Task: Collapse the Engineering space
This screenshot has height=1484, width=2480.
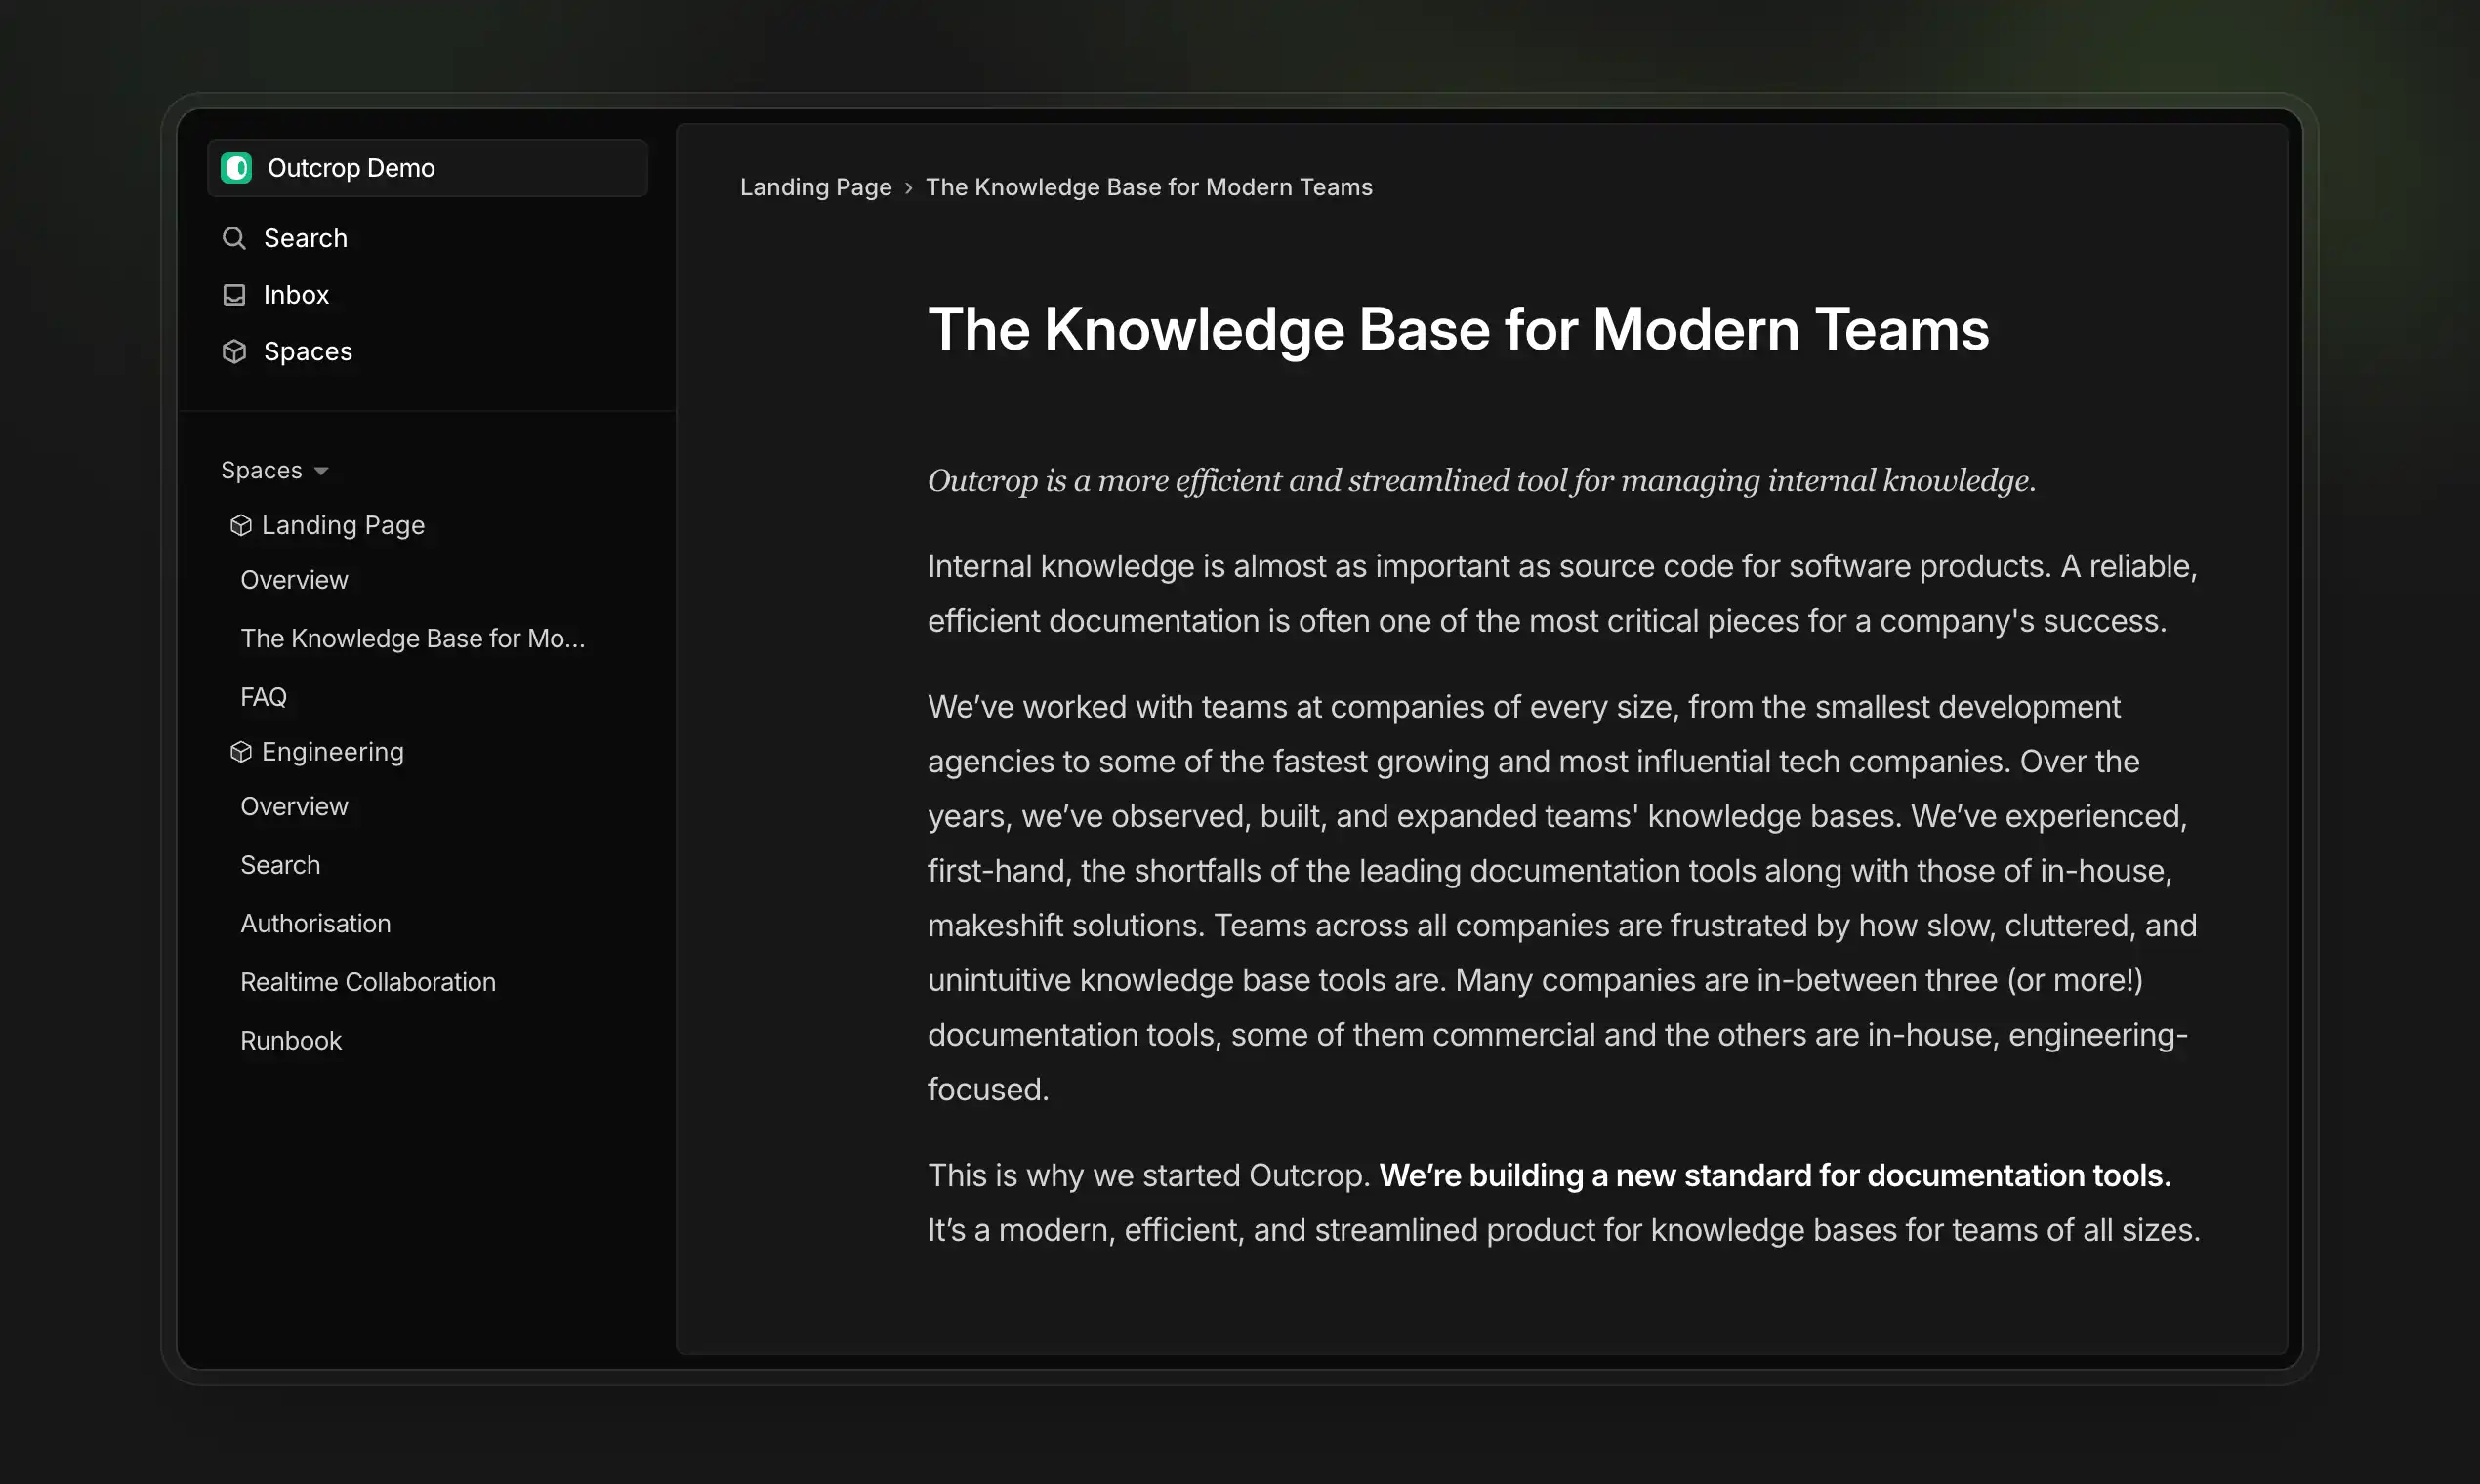Action: click(333, 752)
